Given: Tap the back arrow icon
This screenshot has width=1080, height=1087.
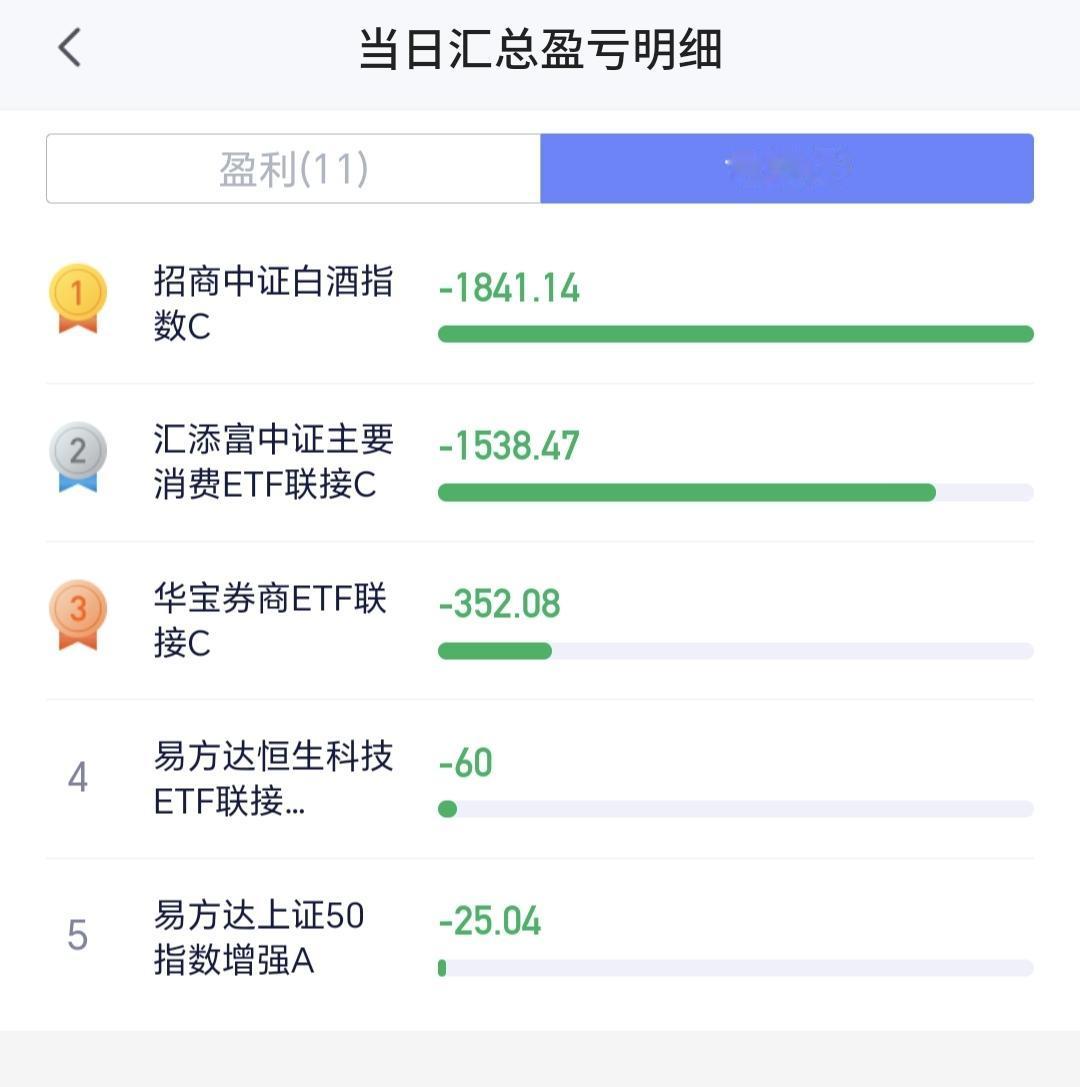Looking at the screenshot, I should [69, 48].
